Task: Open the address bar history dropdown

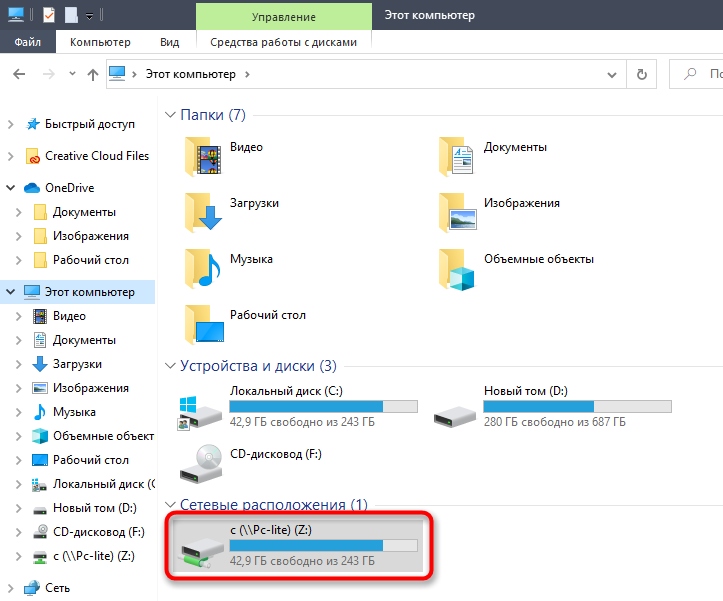Action: (x=614, y=74)
